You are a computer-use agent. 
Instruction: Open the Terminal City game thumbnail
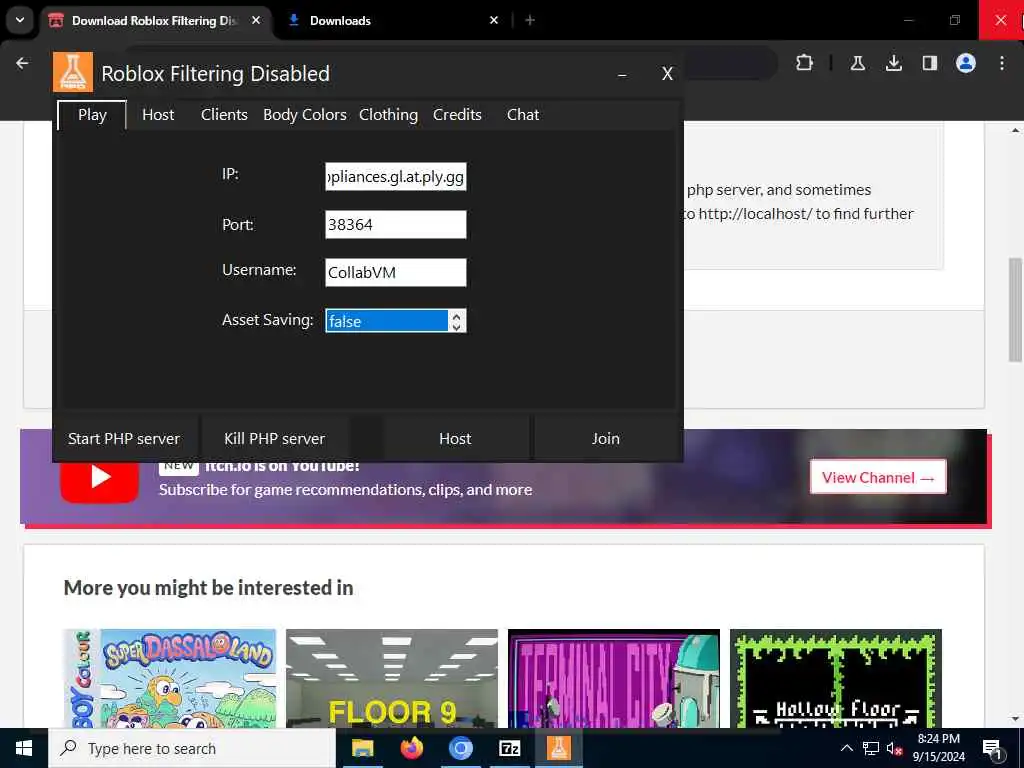click(x=614, y=678)
